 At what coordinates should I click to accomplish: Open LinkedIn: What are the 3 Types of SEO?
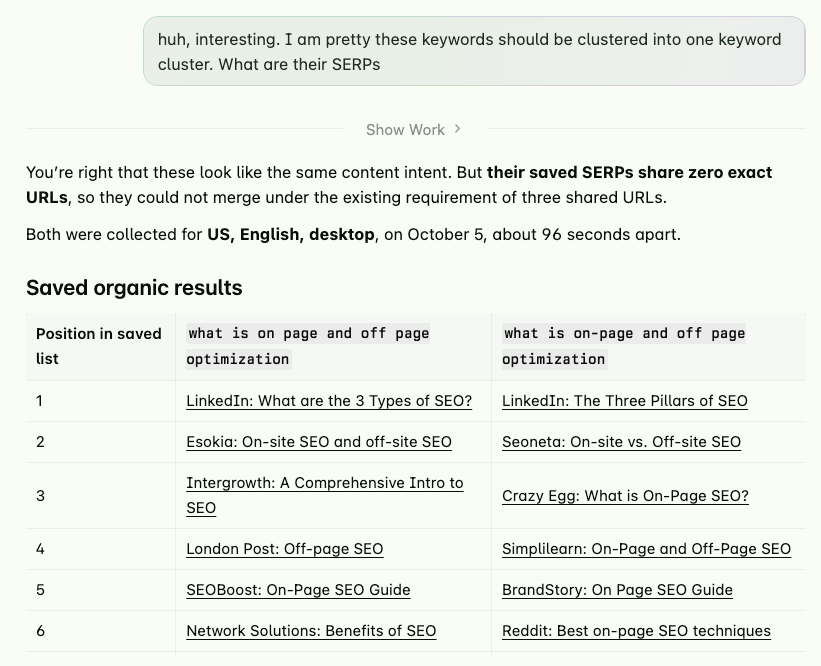click(x=329, y=401)
